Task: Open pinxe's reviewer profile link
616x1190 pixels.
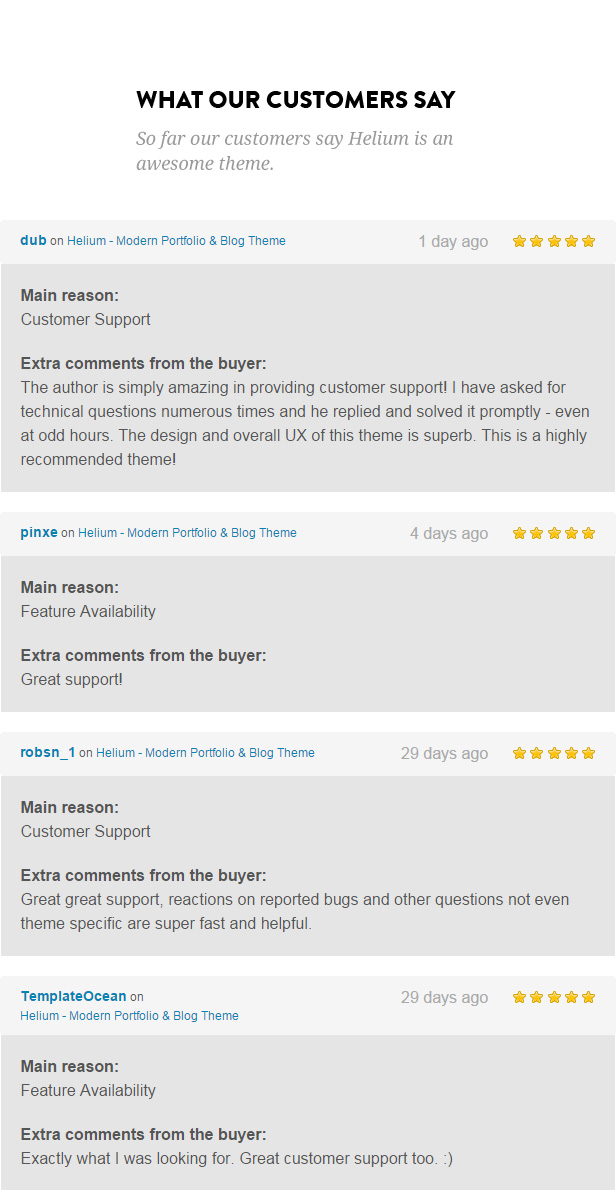Action: tap(39, 533)
